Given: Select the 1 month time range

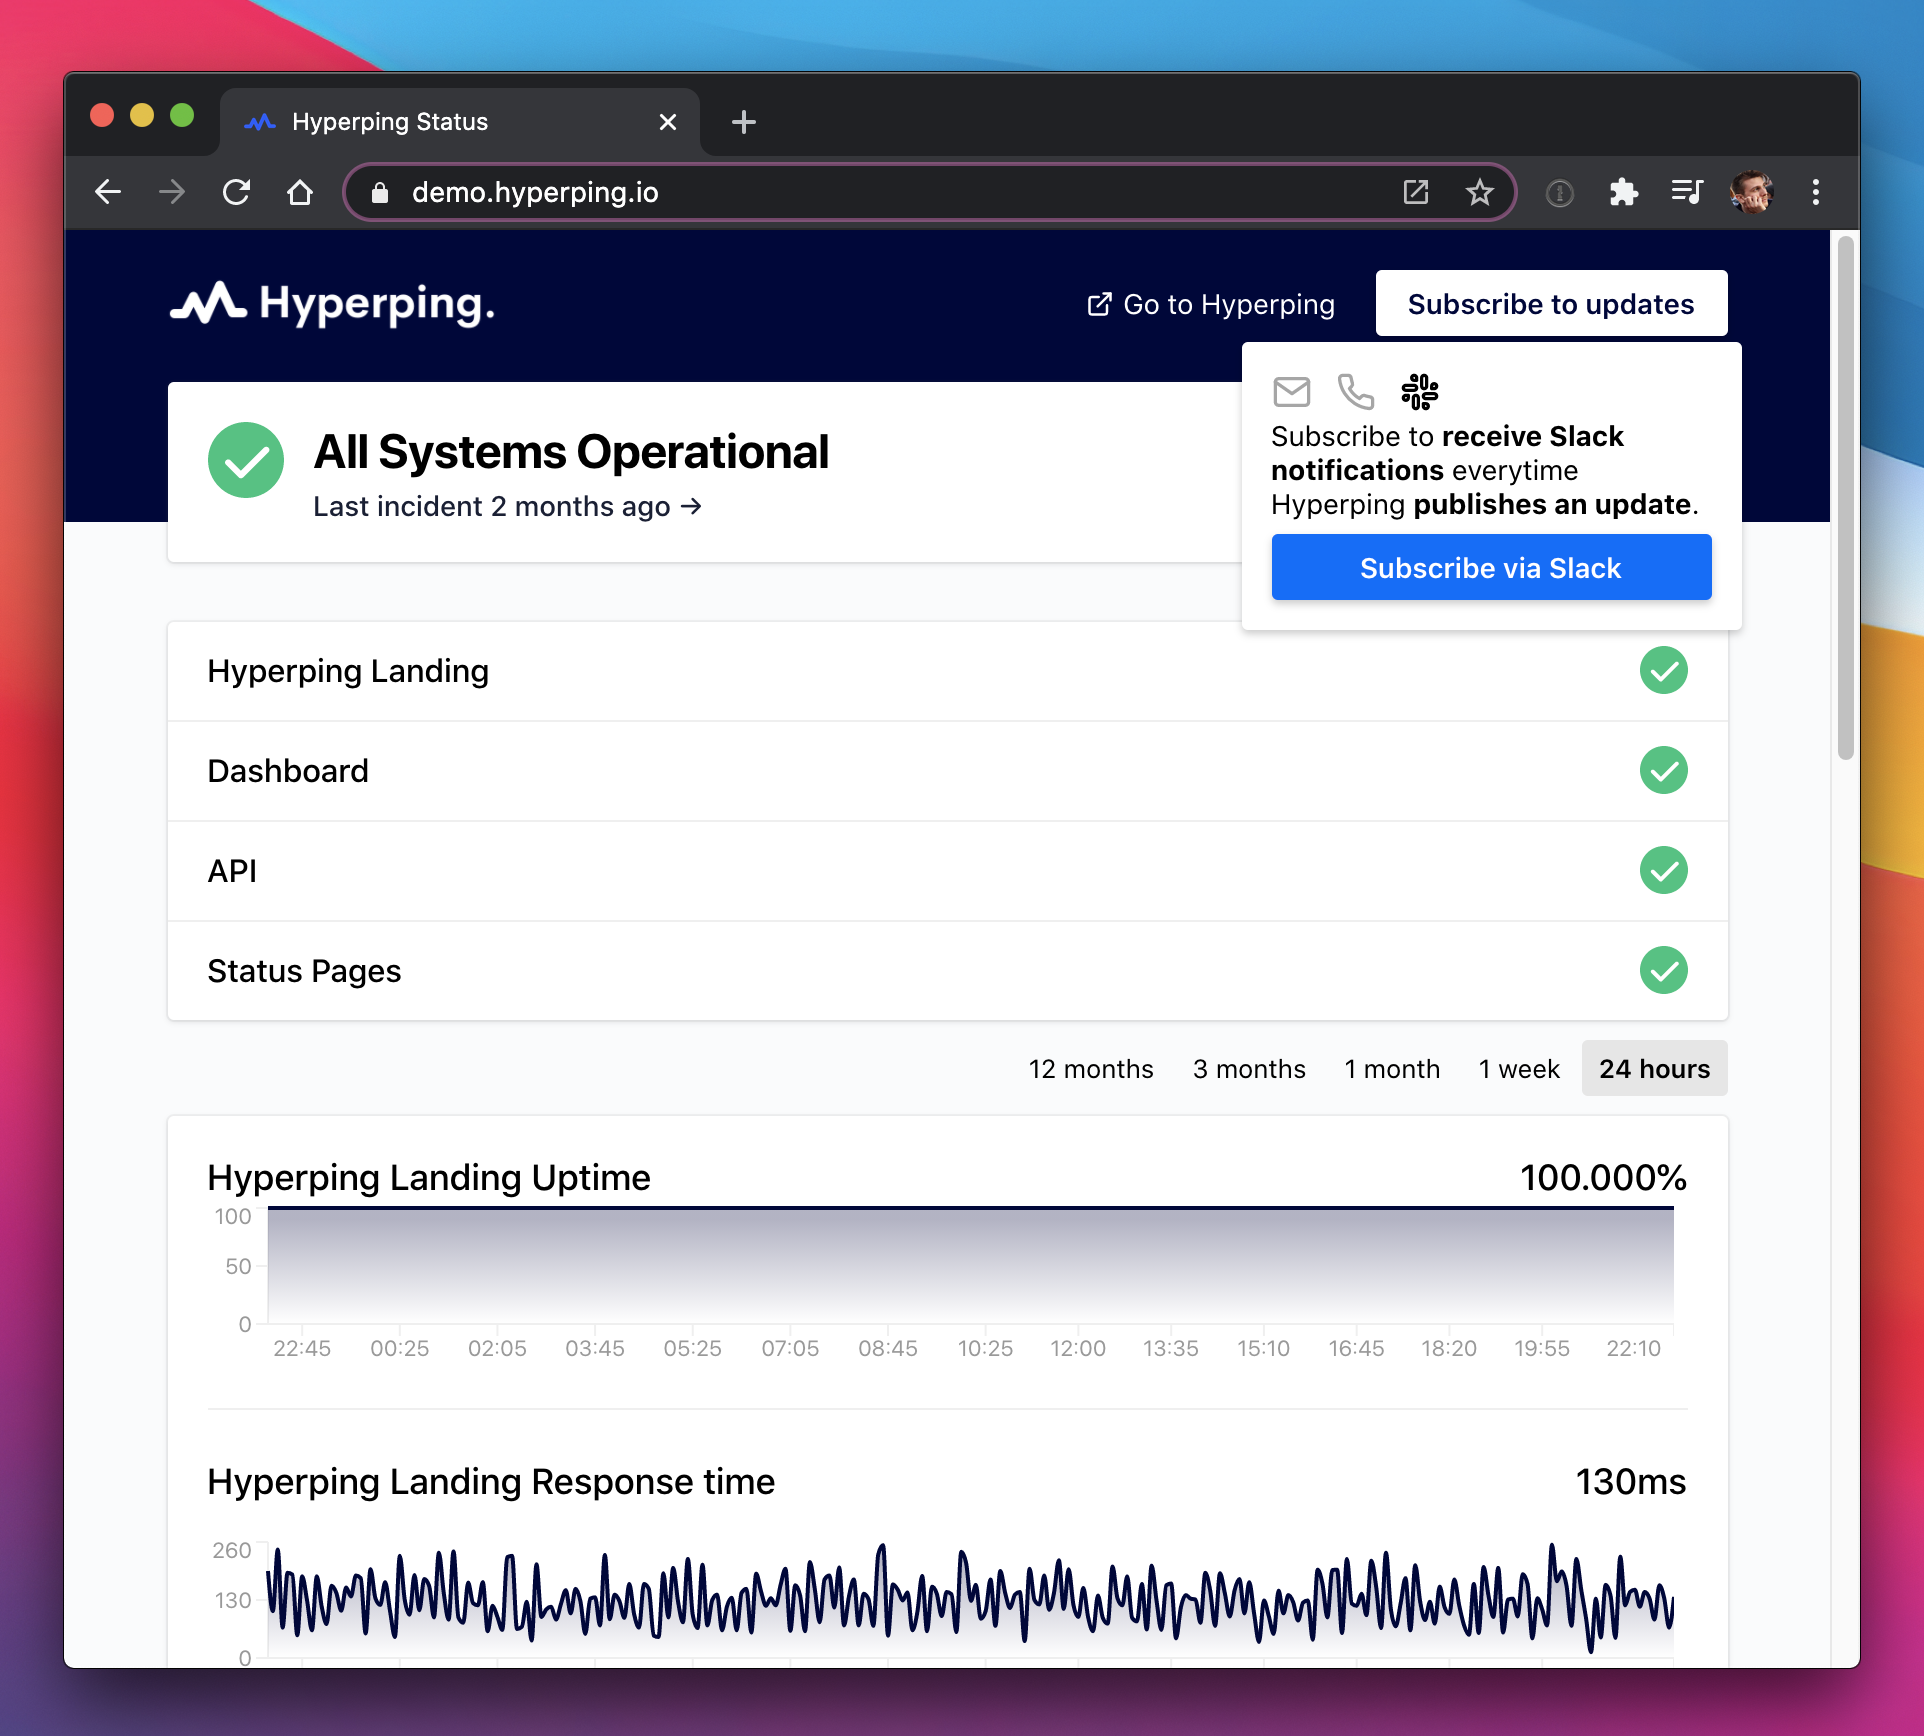Looking at the screenshot, I should pos(1391,1067).
